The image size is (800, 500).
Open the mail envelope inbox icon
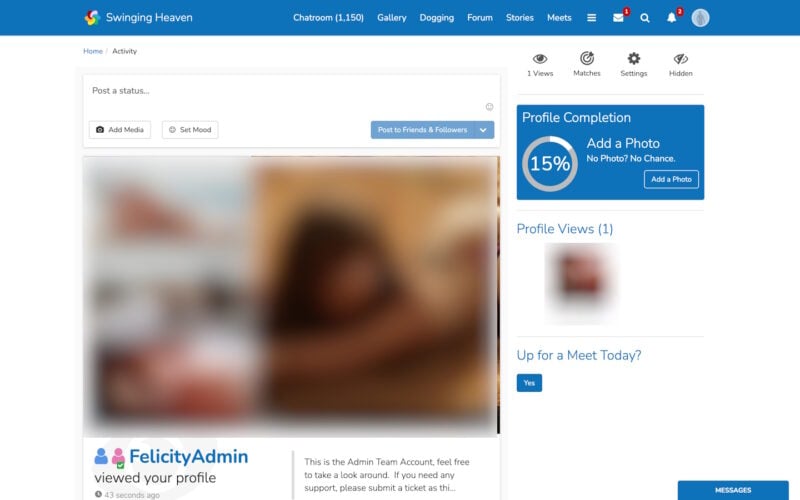pyautogui.click(x=618, y=18)
